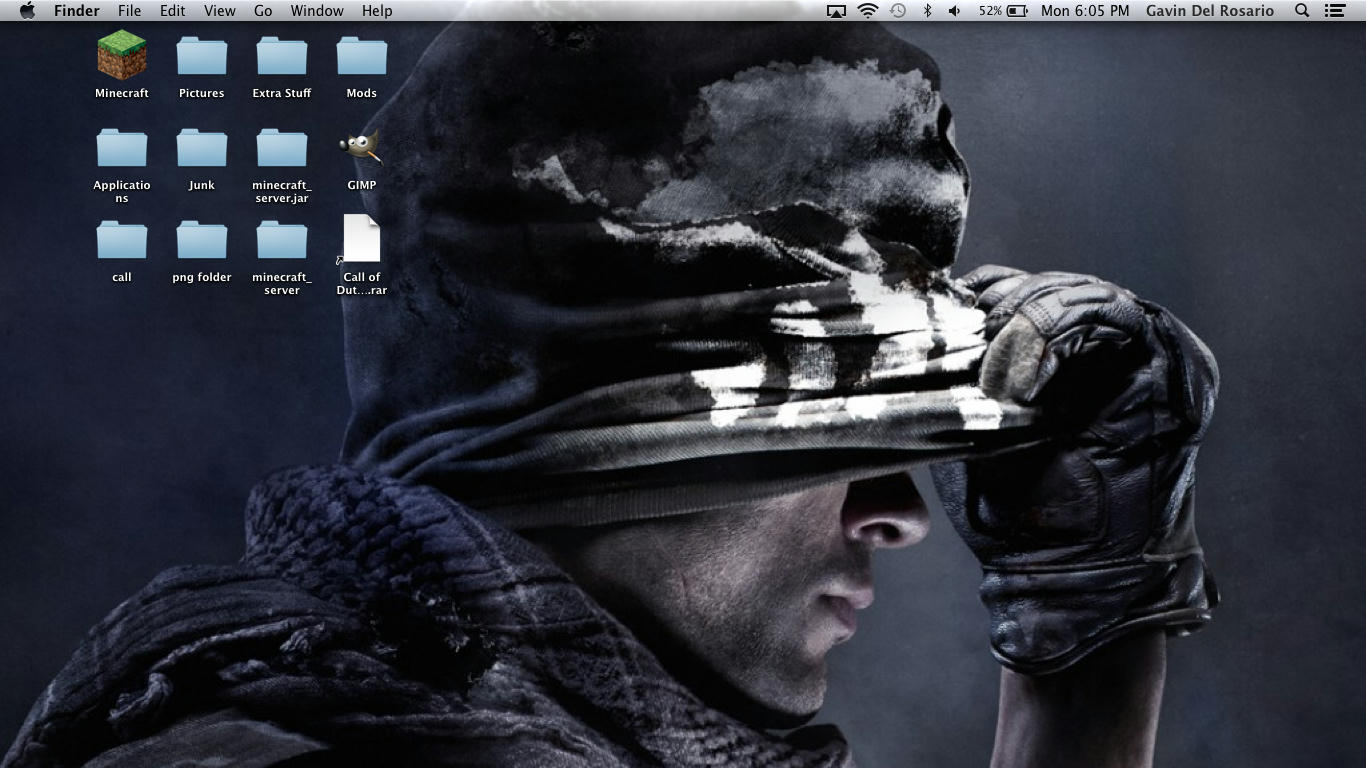
Task: Open the Help menu
Action: point(377,11)
